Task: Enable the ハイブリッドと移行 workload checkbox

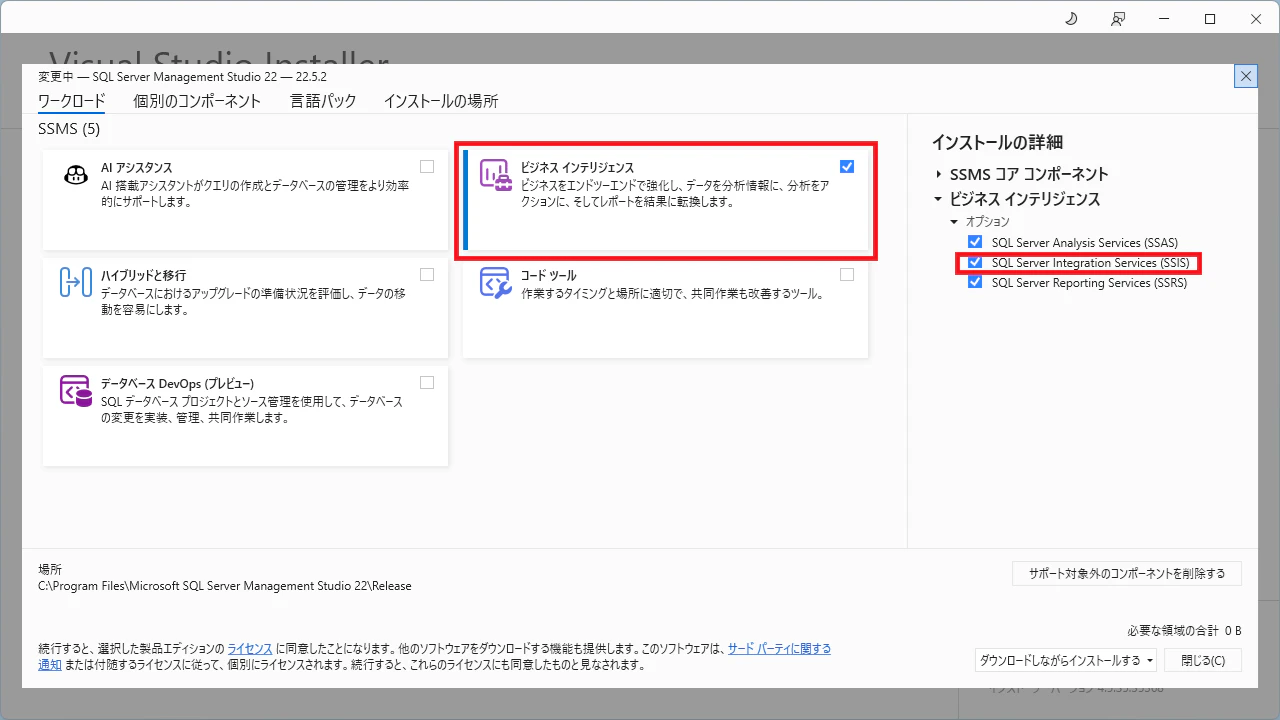Action: 427,274
